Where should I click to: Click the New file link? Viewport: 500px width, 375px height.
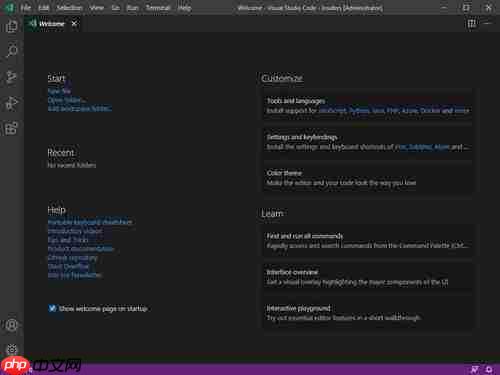(59, 91)
